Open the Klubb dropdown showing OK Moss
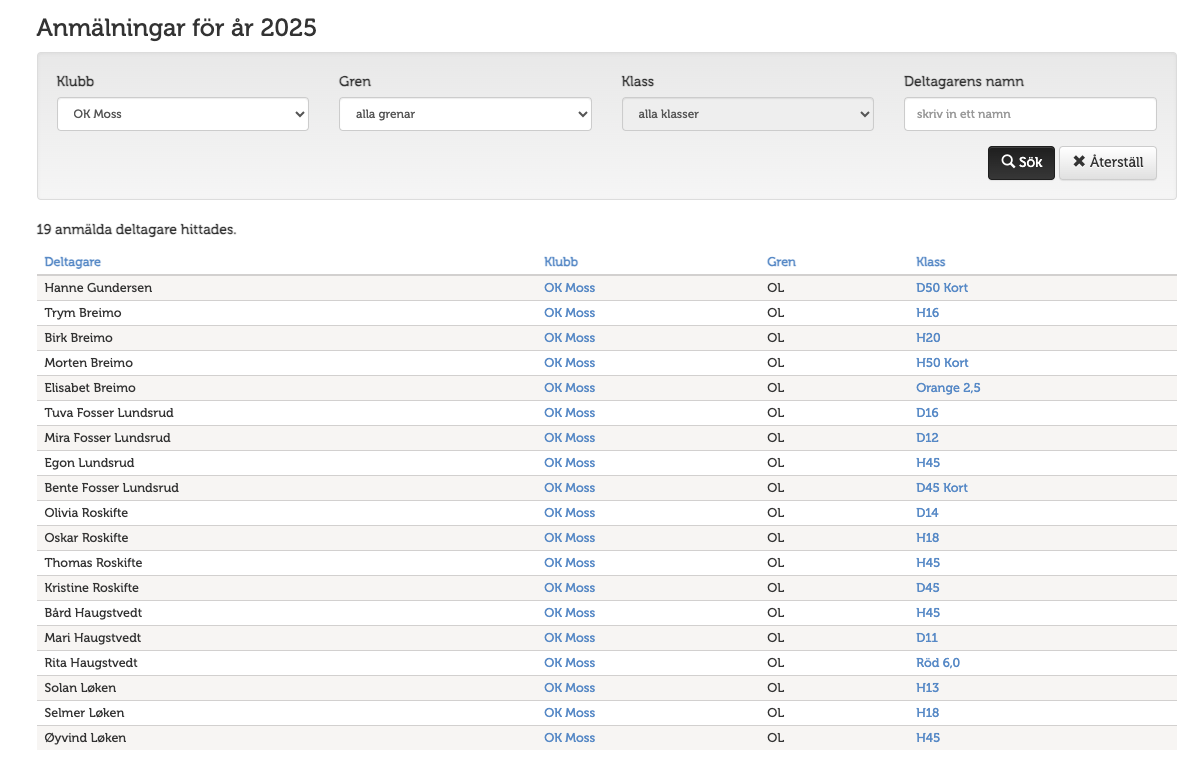This screenshot has width=1203, height=773. click(x=182, y=114)
